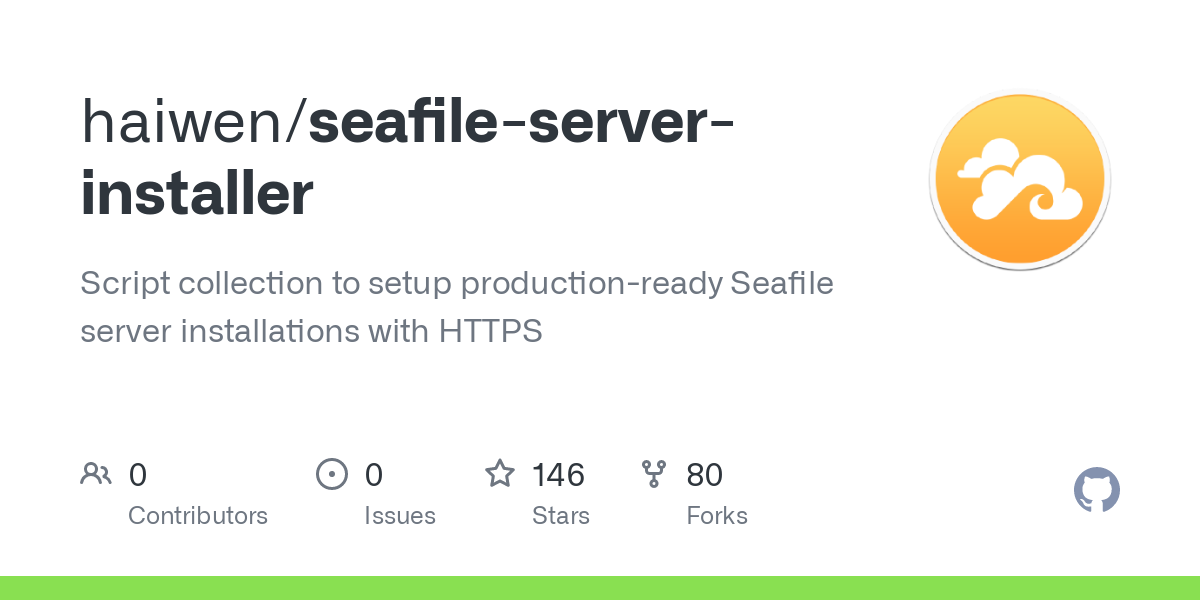Select the 'Contributors' label text

pyautogui.click(x=198, y=516)
